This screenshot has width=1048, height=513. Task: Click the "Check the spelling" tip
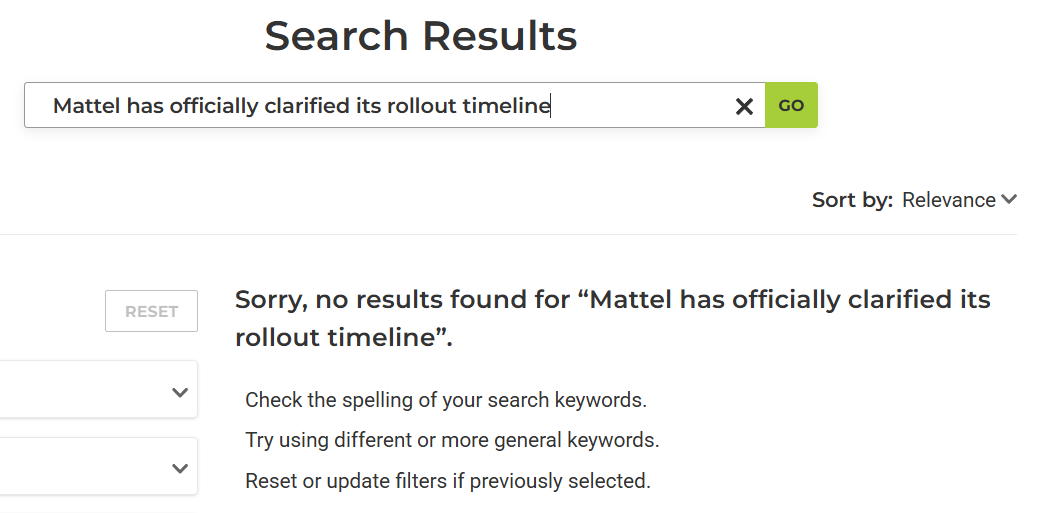click(446, 400)
